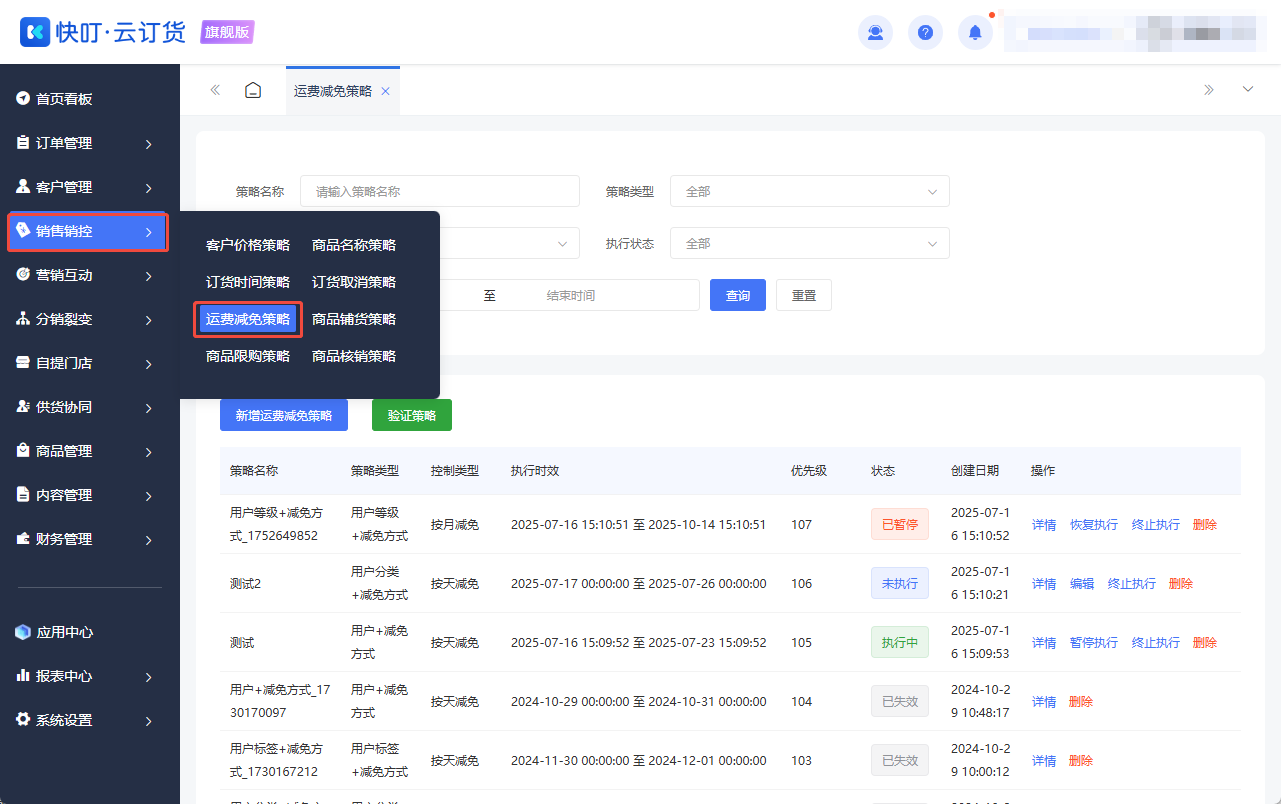Expand 内容管理 sidebar menu
Image resolution: width=1281 pixels, height=804 pixels.
pyautogui.click(x=90, y=495)
